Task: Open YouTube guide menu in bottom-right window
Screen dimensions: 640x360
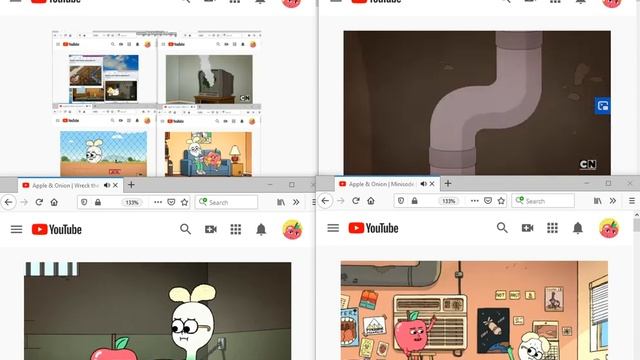Action: coord(333,228)
